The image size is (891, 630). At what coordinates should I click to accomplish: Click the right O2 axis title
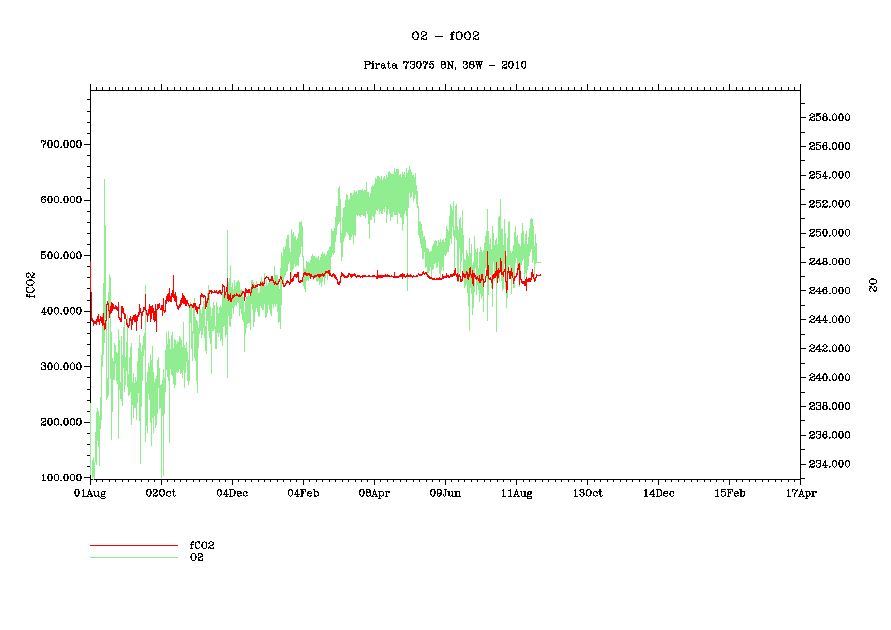(x=872, y=284)
